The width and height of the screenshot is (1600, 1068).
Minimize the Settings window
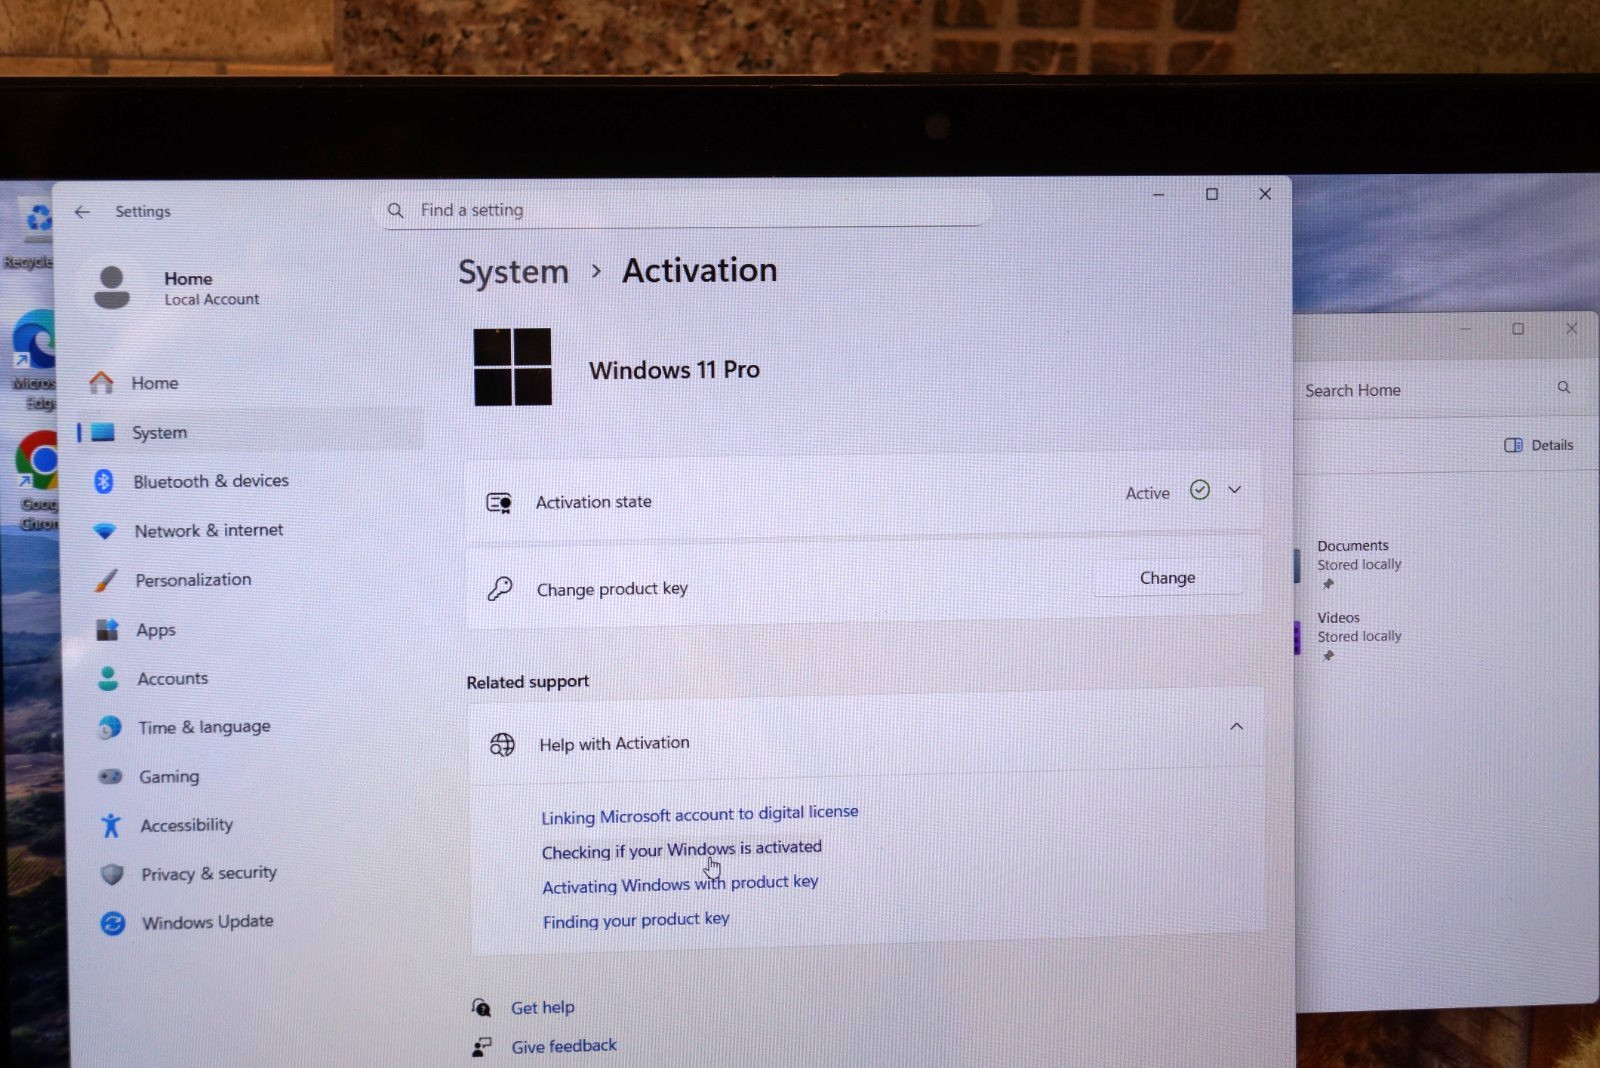pyautogui.click(x=1159, y=194)
